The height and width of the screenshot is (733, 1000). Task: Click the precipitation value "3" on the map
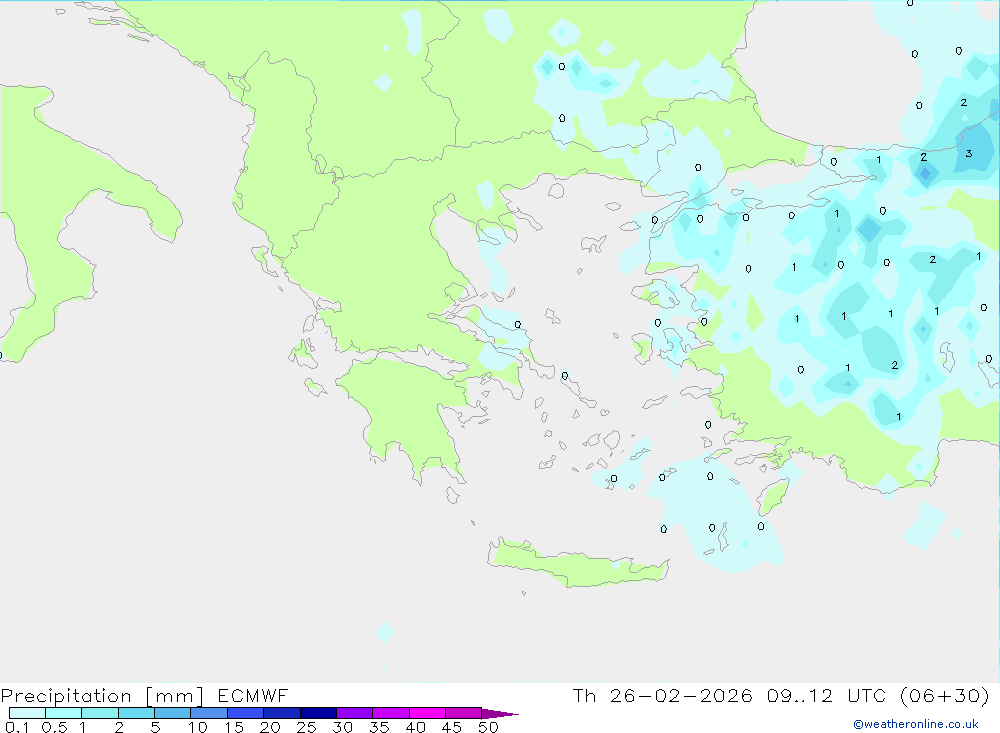pos(969,153)
